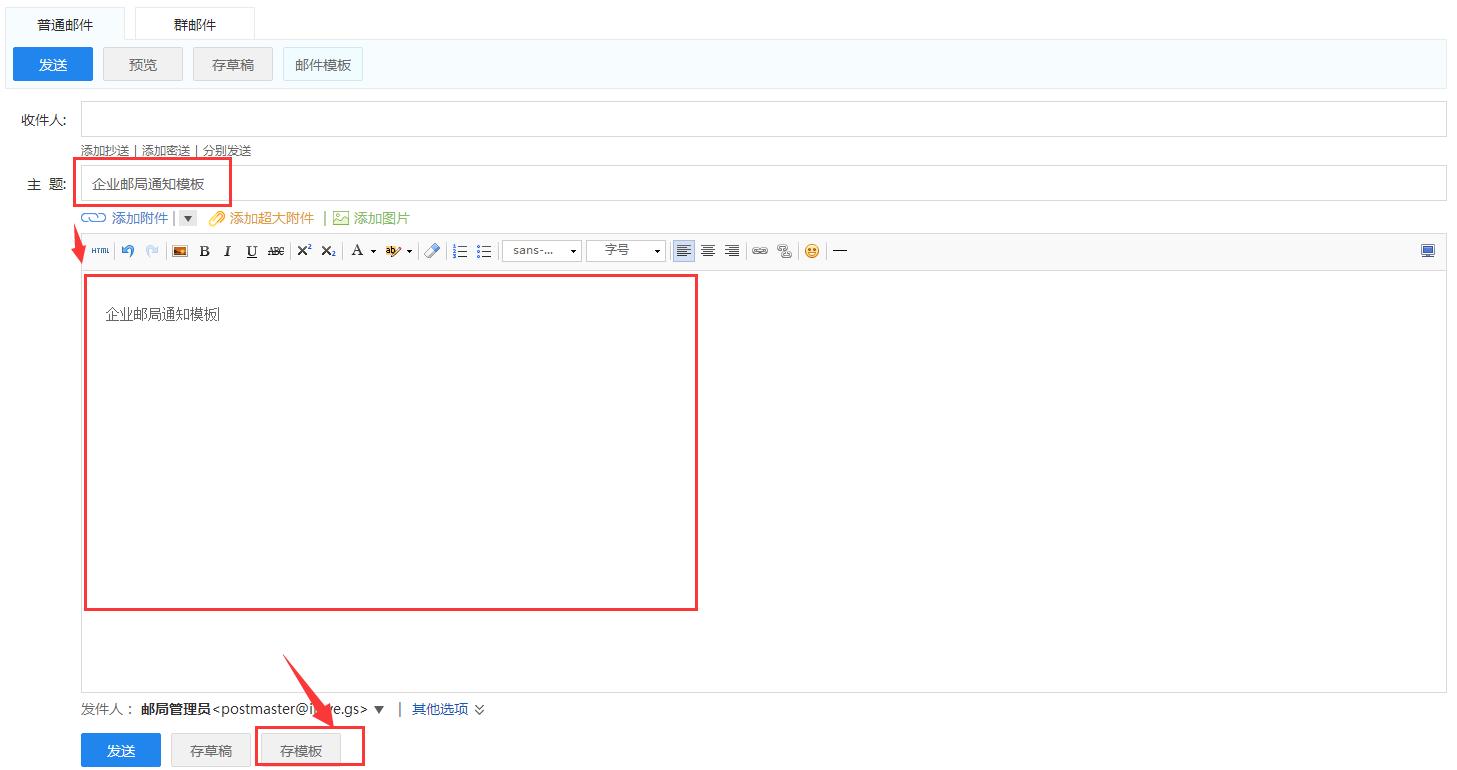Image resolution: width=1457 pixels, height=770 pixels.
Task: Align text to the right
Action: 732,251
